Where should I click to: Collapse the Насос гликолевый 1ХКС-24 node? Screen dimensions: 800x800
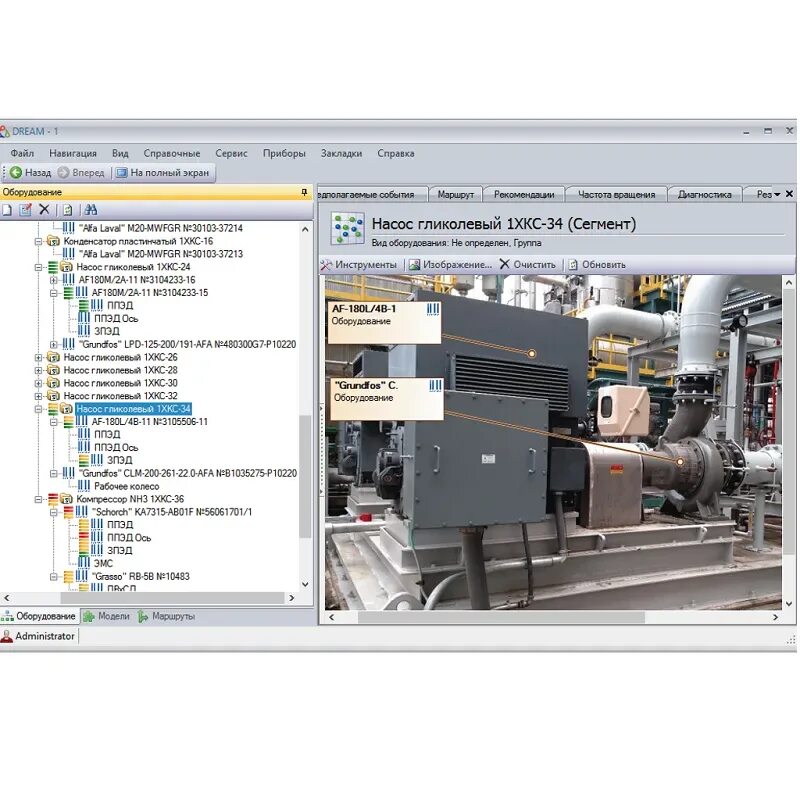tap(39, 267)
